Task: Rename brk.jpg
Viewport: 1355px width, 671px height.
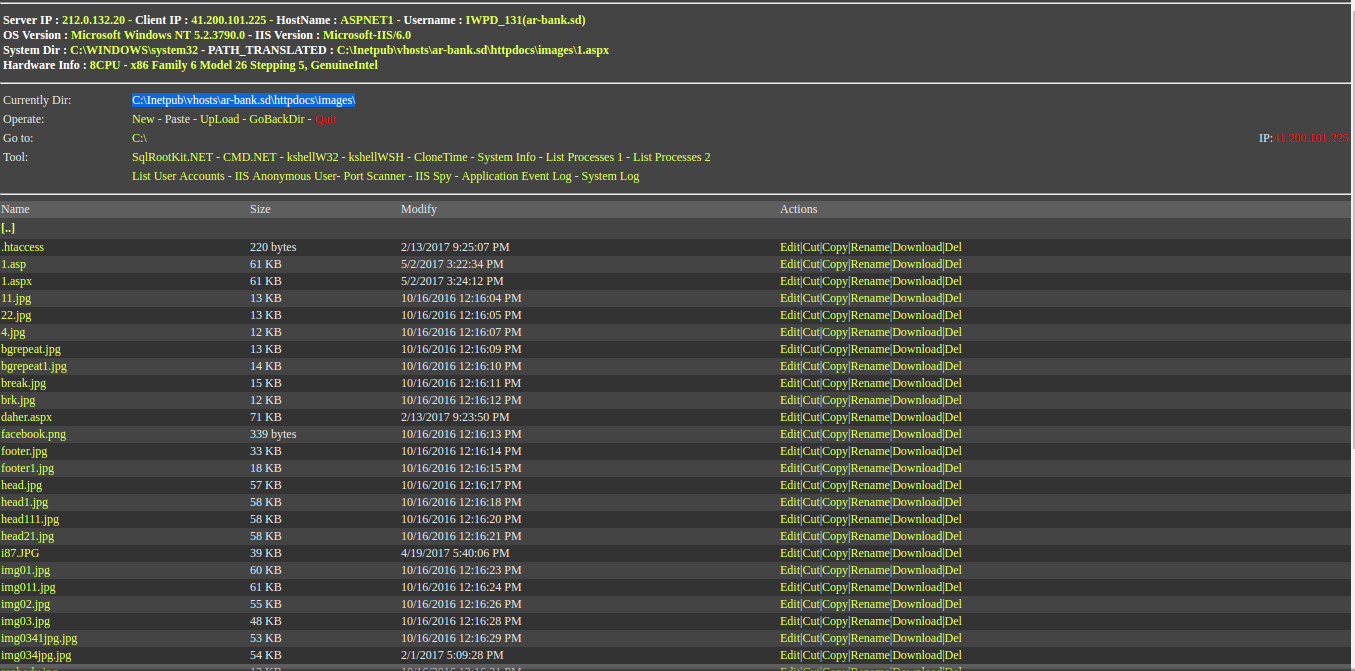Action: pyautogui.click(x=870, y=400)
